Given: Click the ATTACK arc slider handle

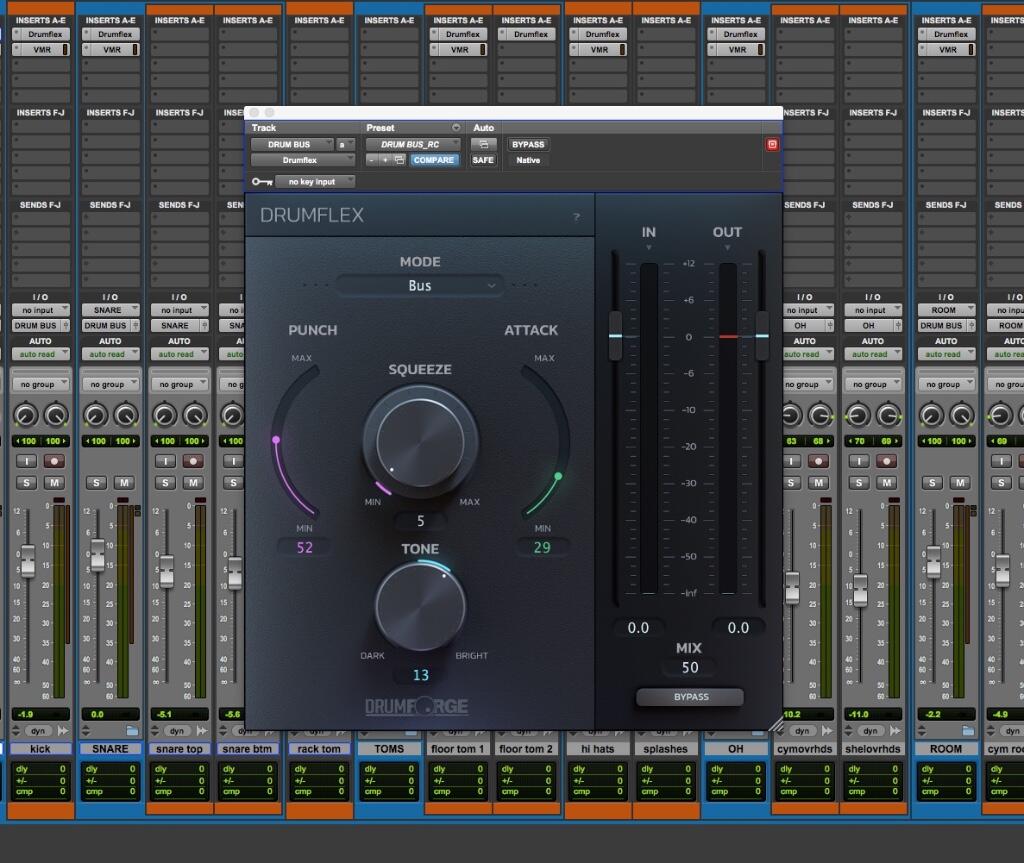Looking at the screenshot, I should tap(558, 476).
